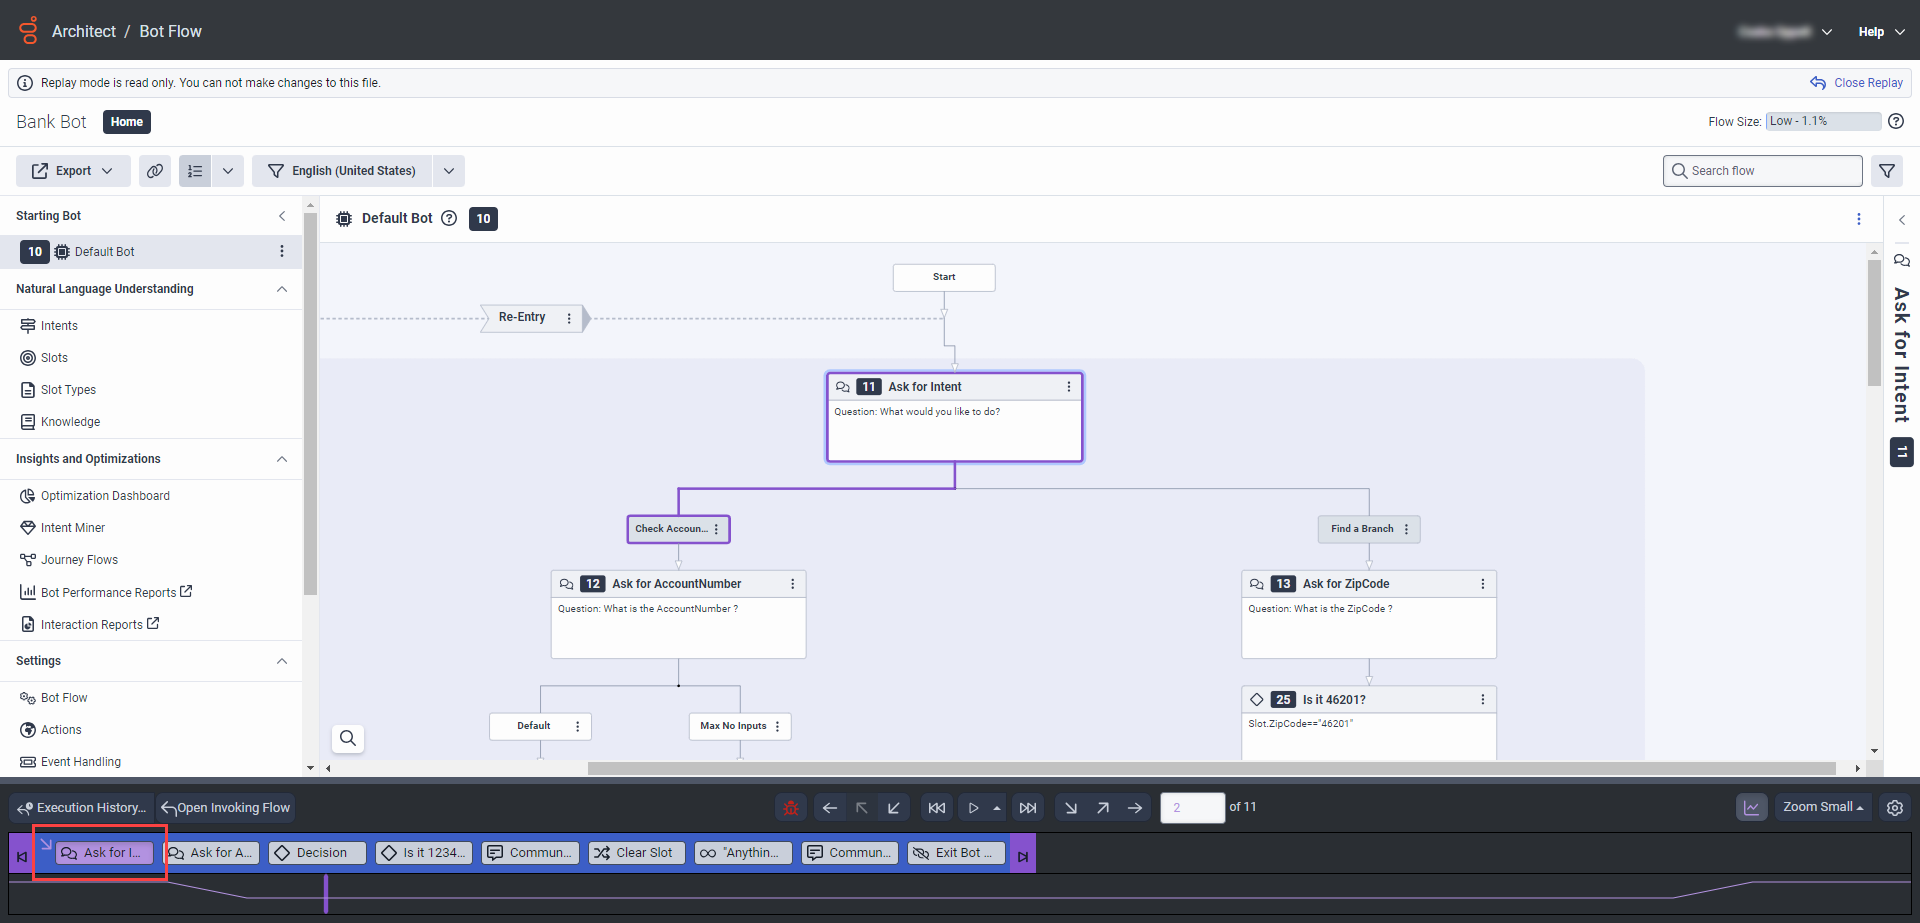The height and width of the screenshot is (923, 1920).
Task: Click the magnifier icon on the flow canvas
Action: (348, 738)
